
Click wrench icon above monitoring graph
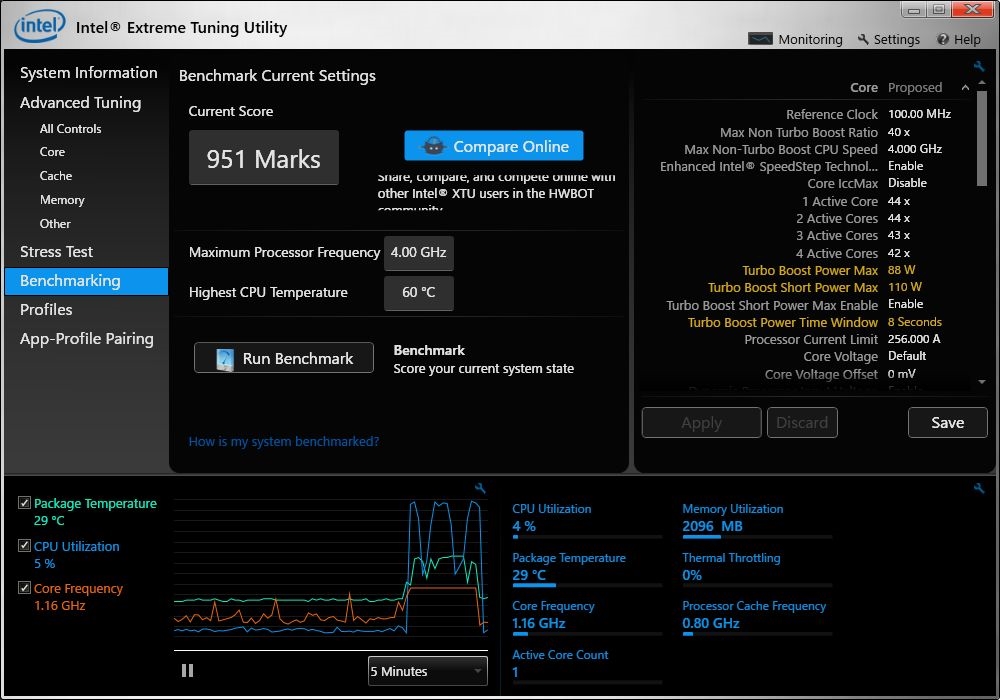480,488
